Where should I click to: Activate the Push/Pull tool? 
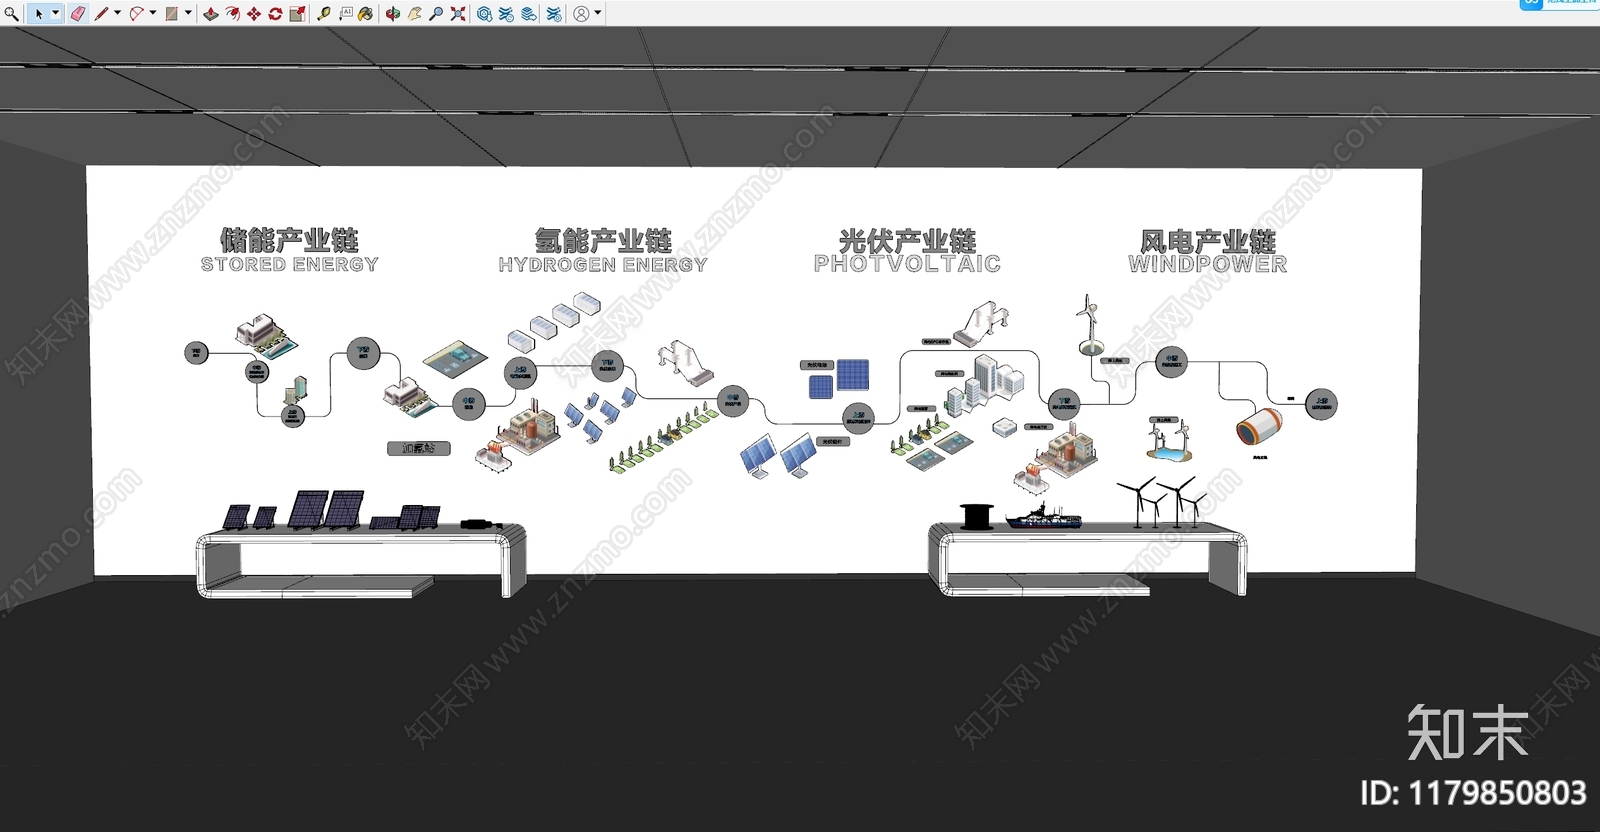pyautogui.click(x=211, y=14)
